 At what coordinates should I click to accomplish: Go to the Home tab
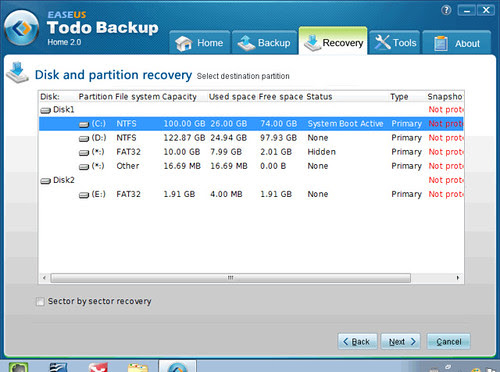click(x=200, y=43)
